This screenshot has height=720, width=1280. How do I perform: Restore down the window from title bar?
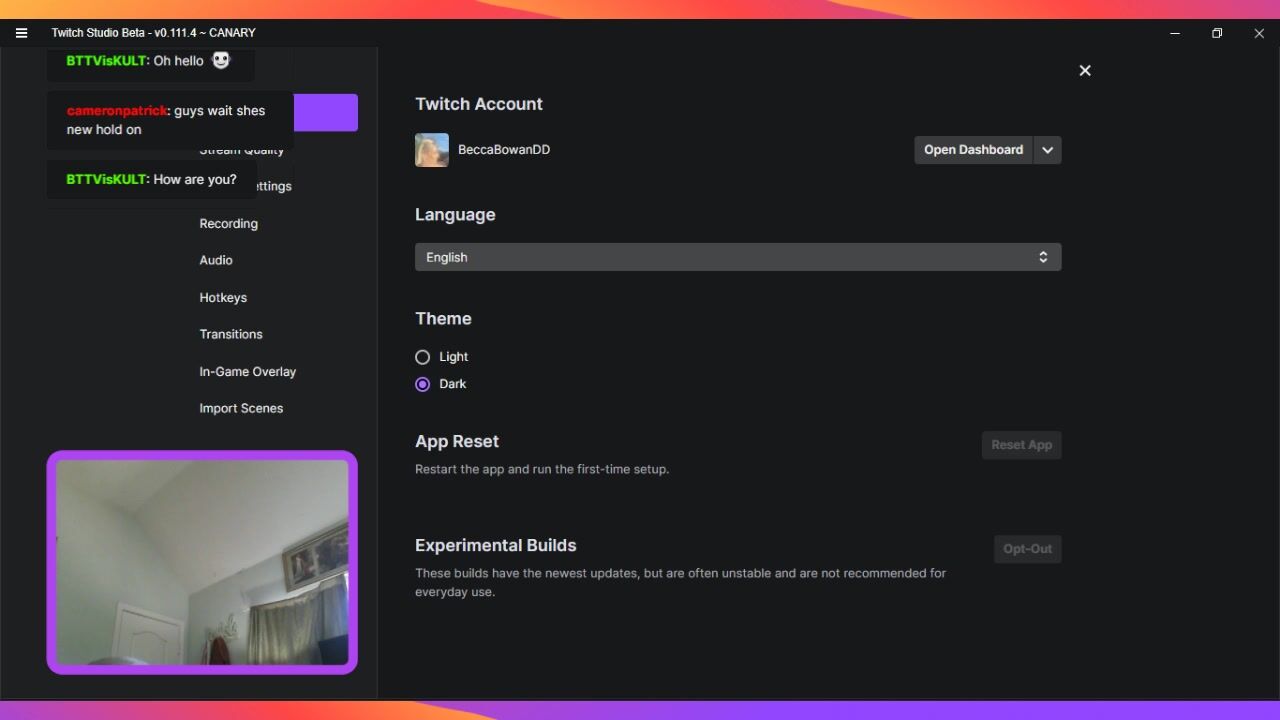point(1217,33)
